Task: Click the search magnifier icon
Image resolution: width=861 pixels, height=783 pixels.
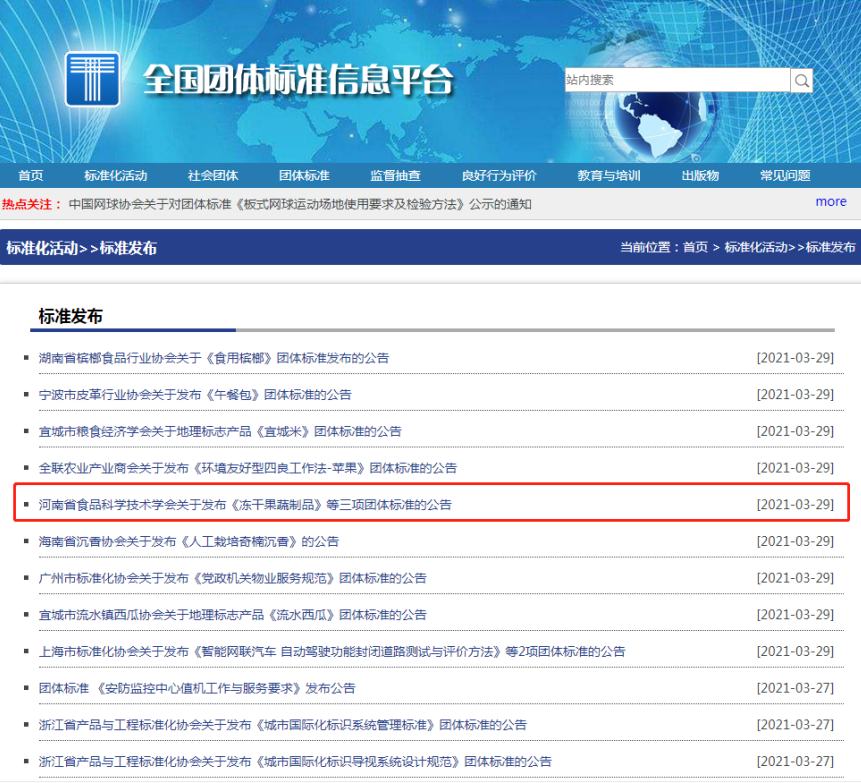Action: 801,80
